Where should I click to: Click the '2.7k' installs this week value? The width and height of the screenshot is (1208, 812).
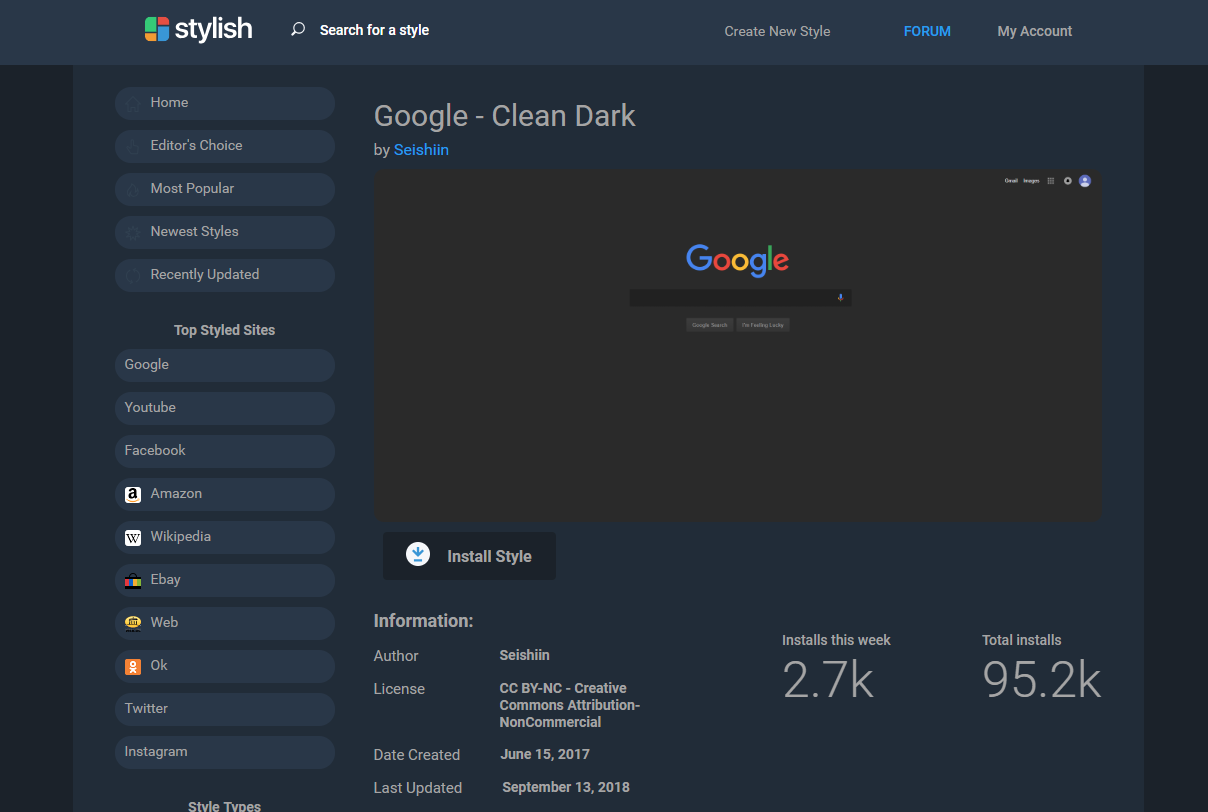pos(828,680)
